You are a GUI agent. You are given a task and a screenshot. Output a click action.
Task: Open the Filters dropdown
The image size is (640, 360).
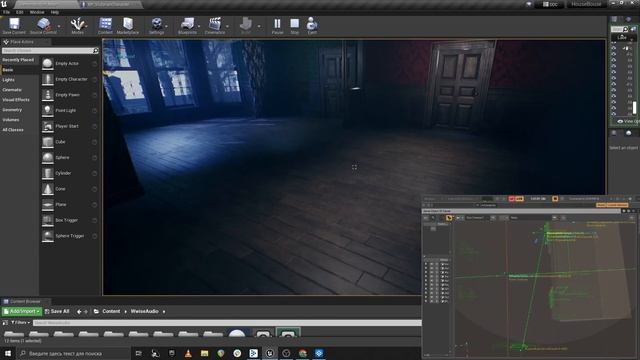point(20,322)
